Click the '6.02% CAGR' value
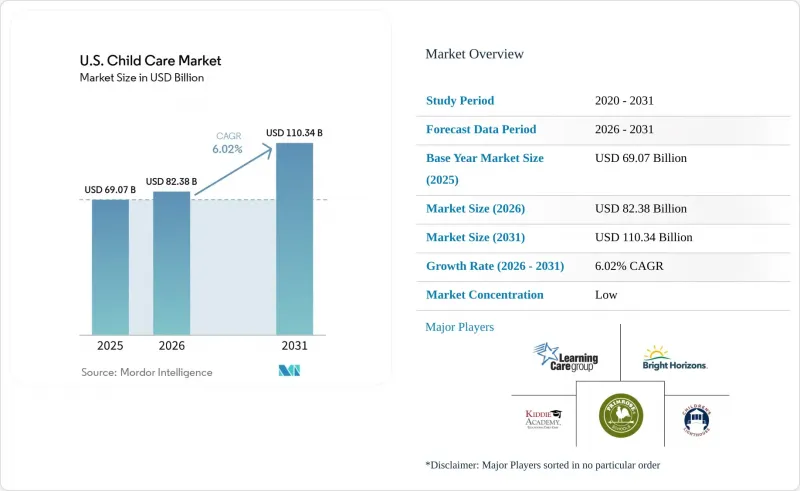Image resolution: width=800 pixels, height=491 pixels. pyautogui.click(x=629, y=266)
